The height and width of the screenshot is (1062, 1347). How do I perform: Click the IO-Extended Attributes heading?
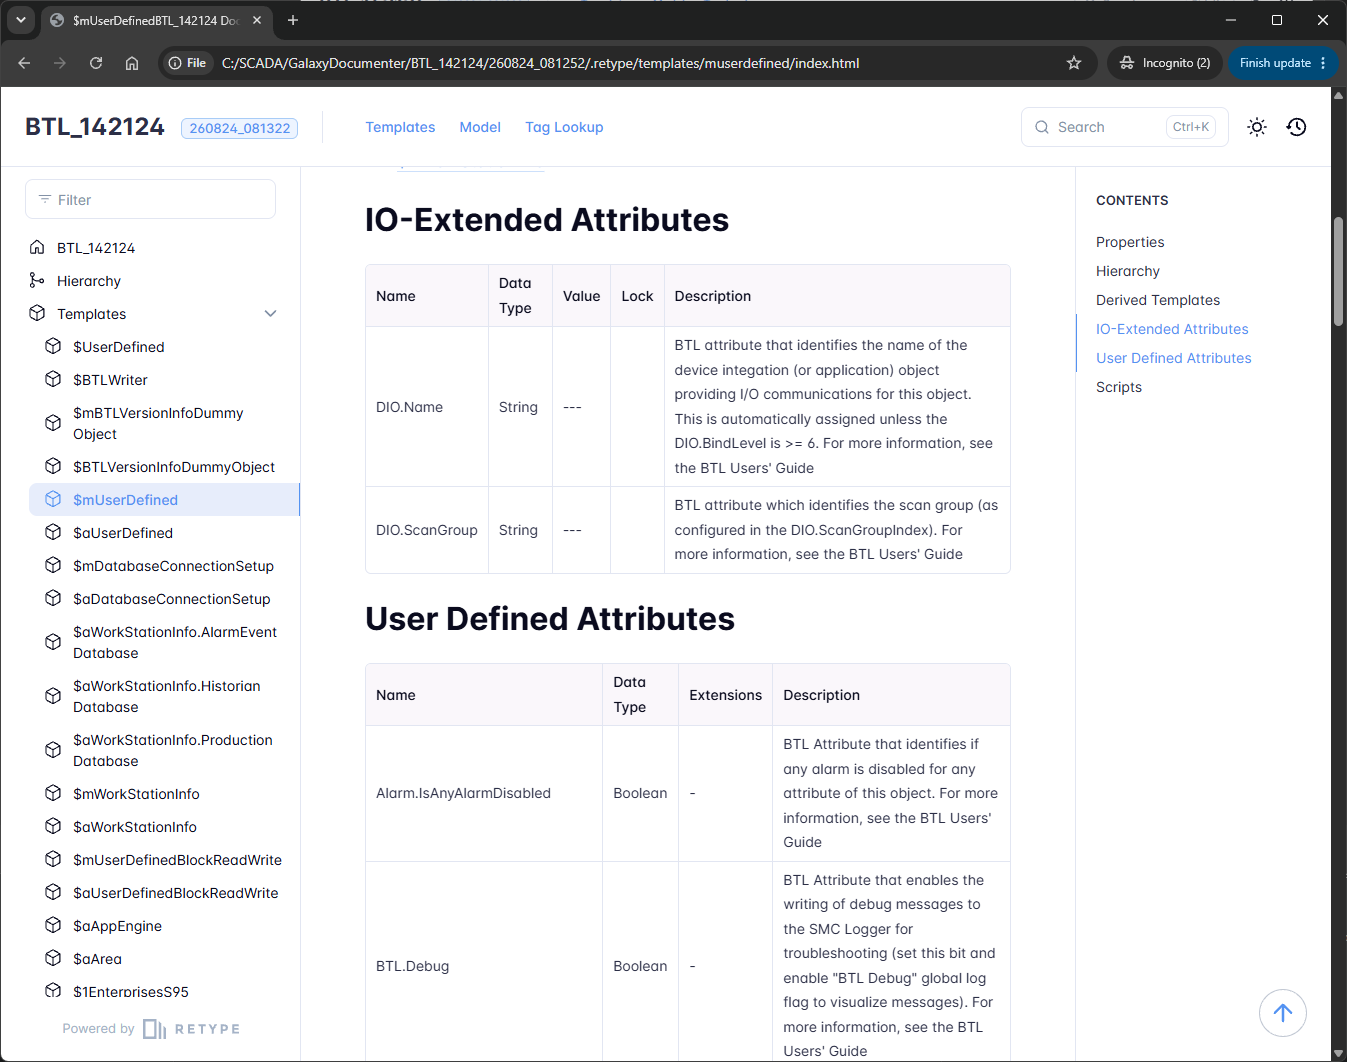547,220
